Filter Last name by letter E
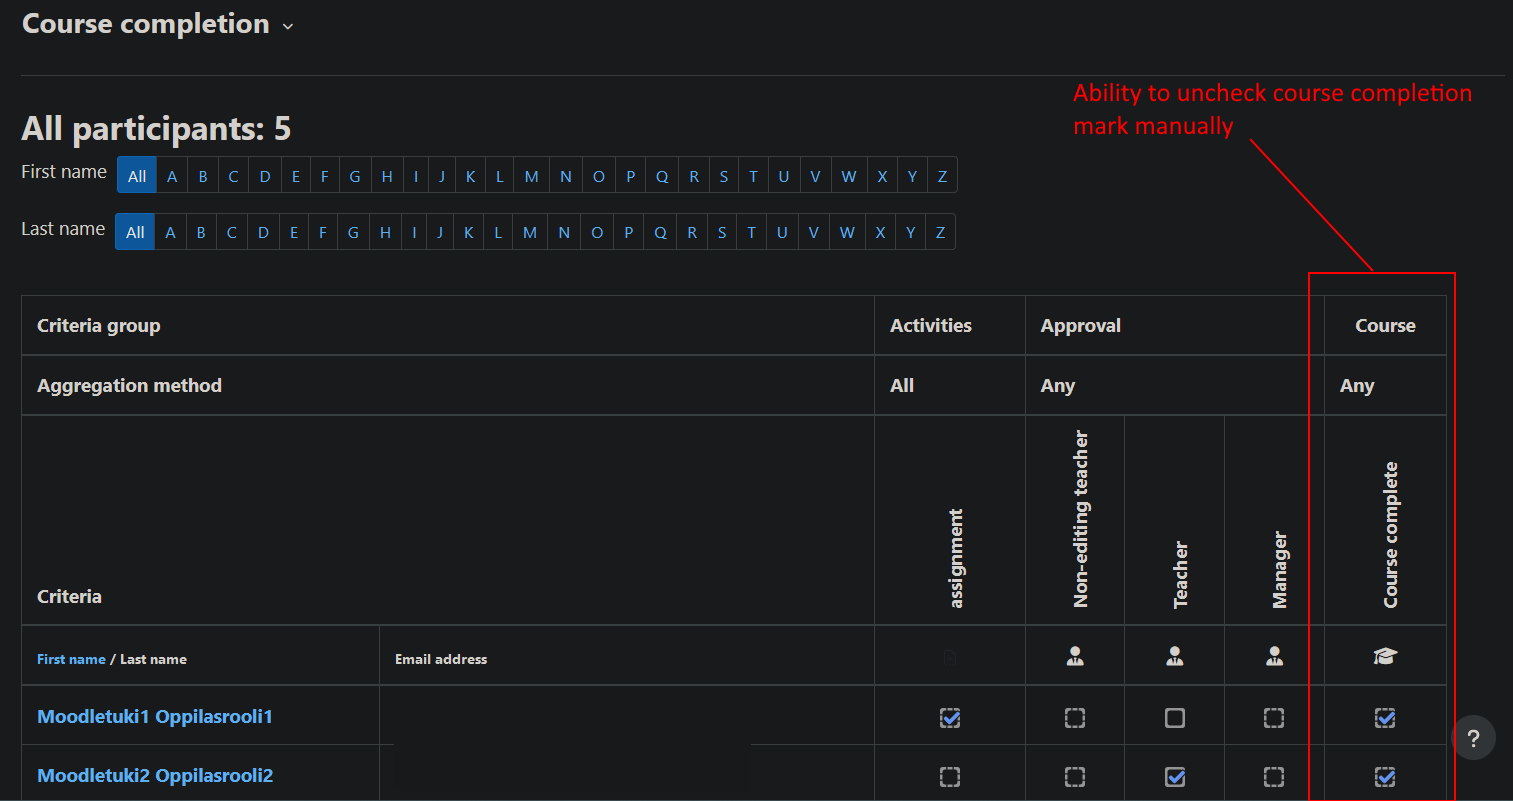This screenshot has width=1513, height=801. (x=294, y=232)
